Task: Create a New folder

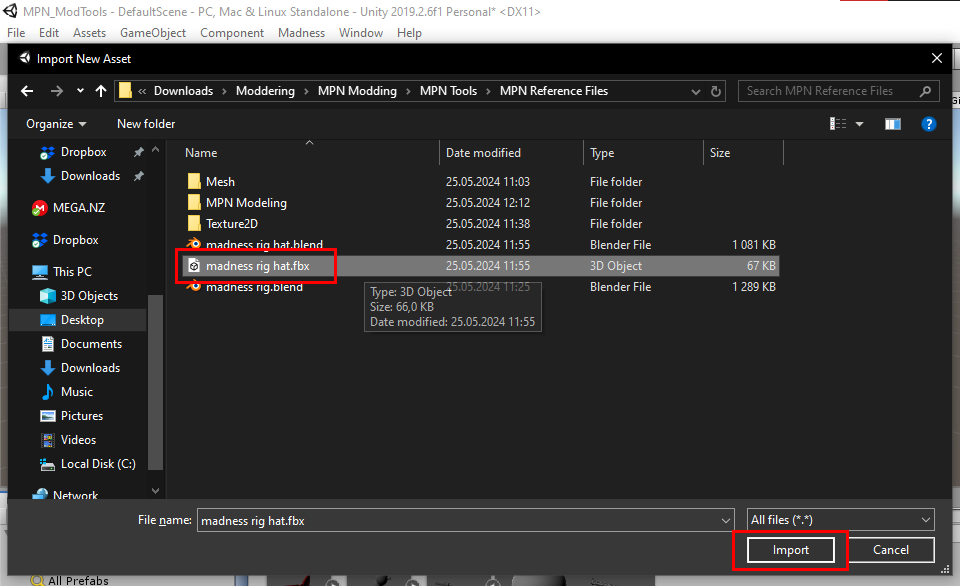Action: click(x=146, y=124)
